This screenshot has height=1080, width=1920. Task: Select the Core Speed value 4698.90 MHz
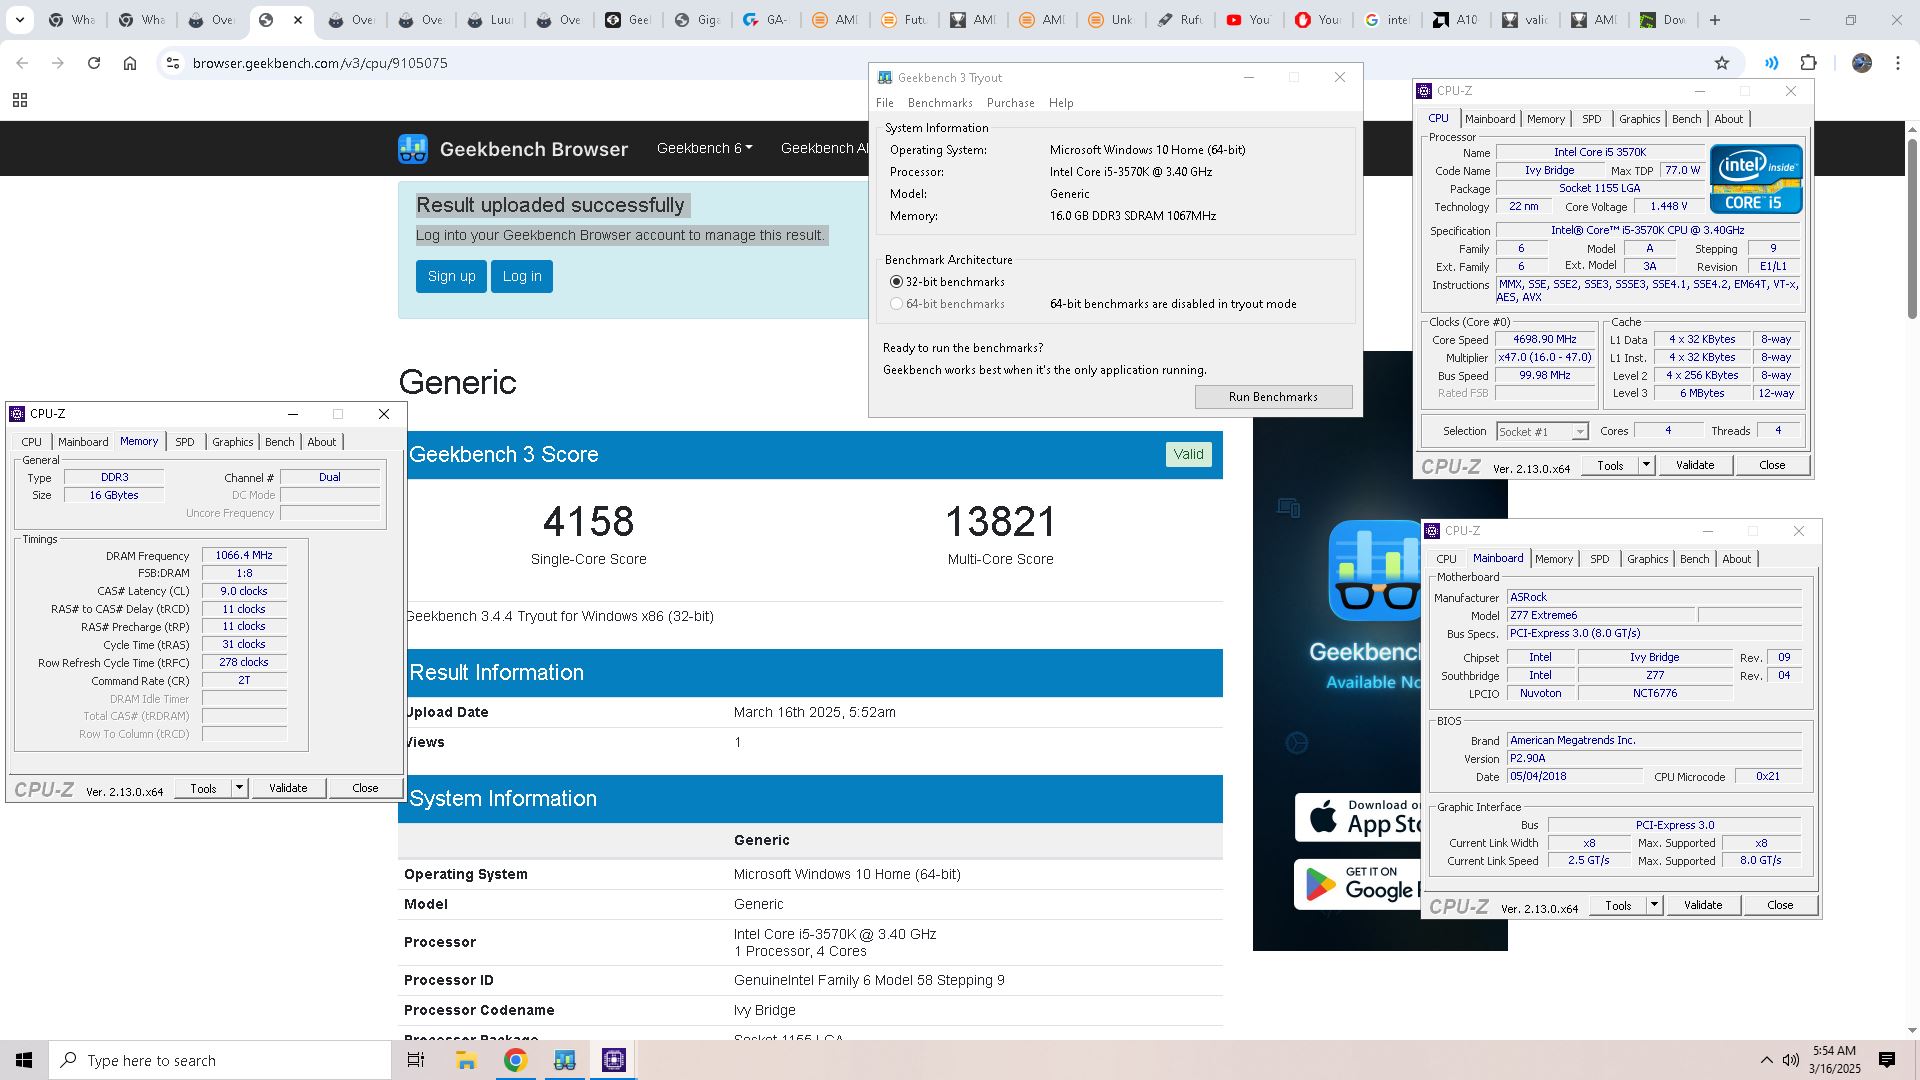click(1544, 340)
